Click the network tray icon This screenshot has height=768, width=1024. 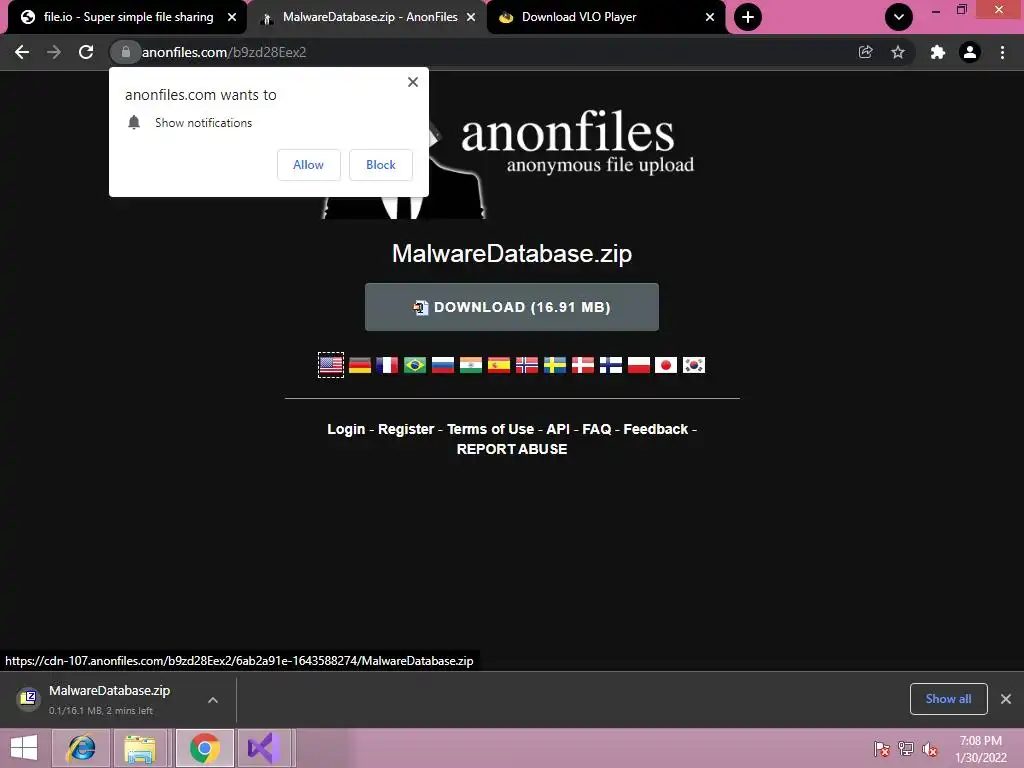(x=906, y=749)
